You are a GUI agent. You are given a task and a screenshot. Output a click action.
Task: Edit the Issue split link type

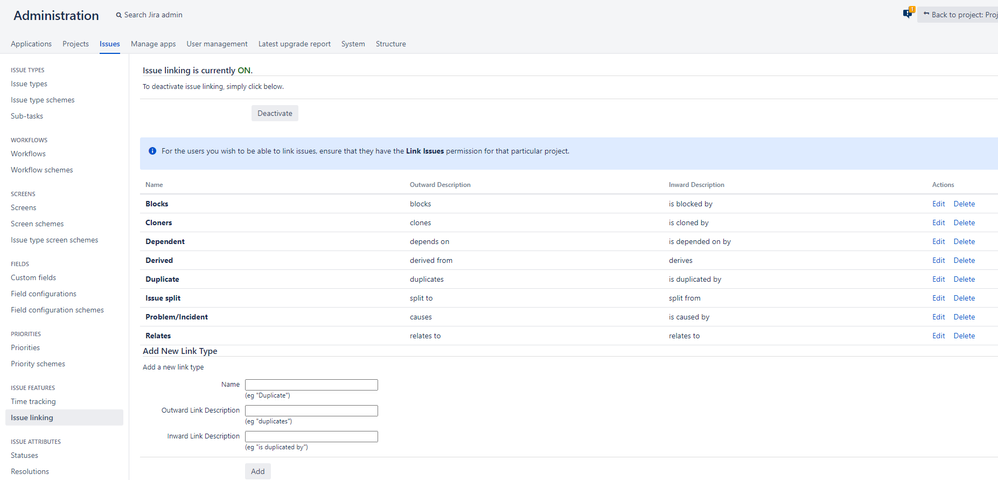pos(938,298)
